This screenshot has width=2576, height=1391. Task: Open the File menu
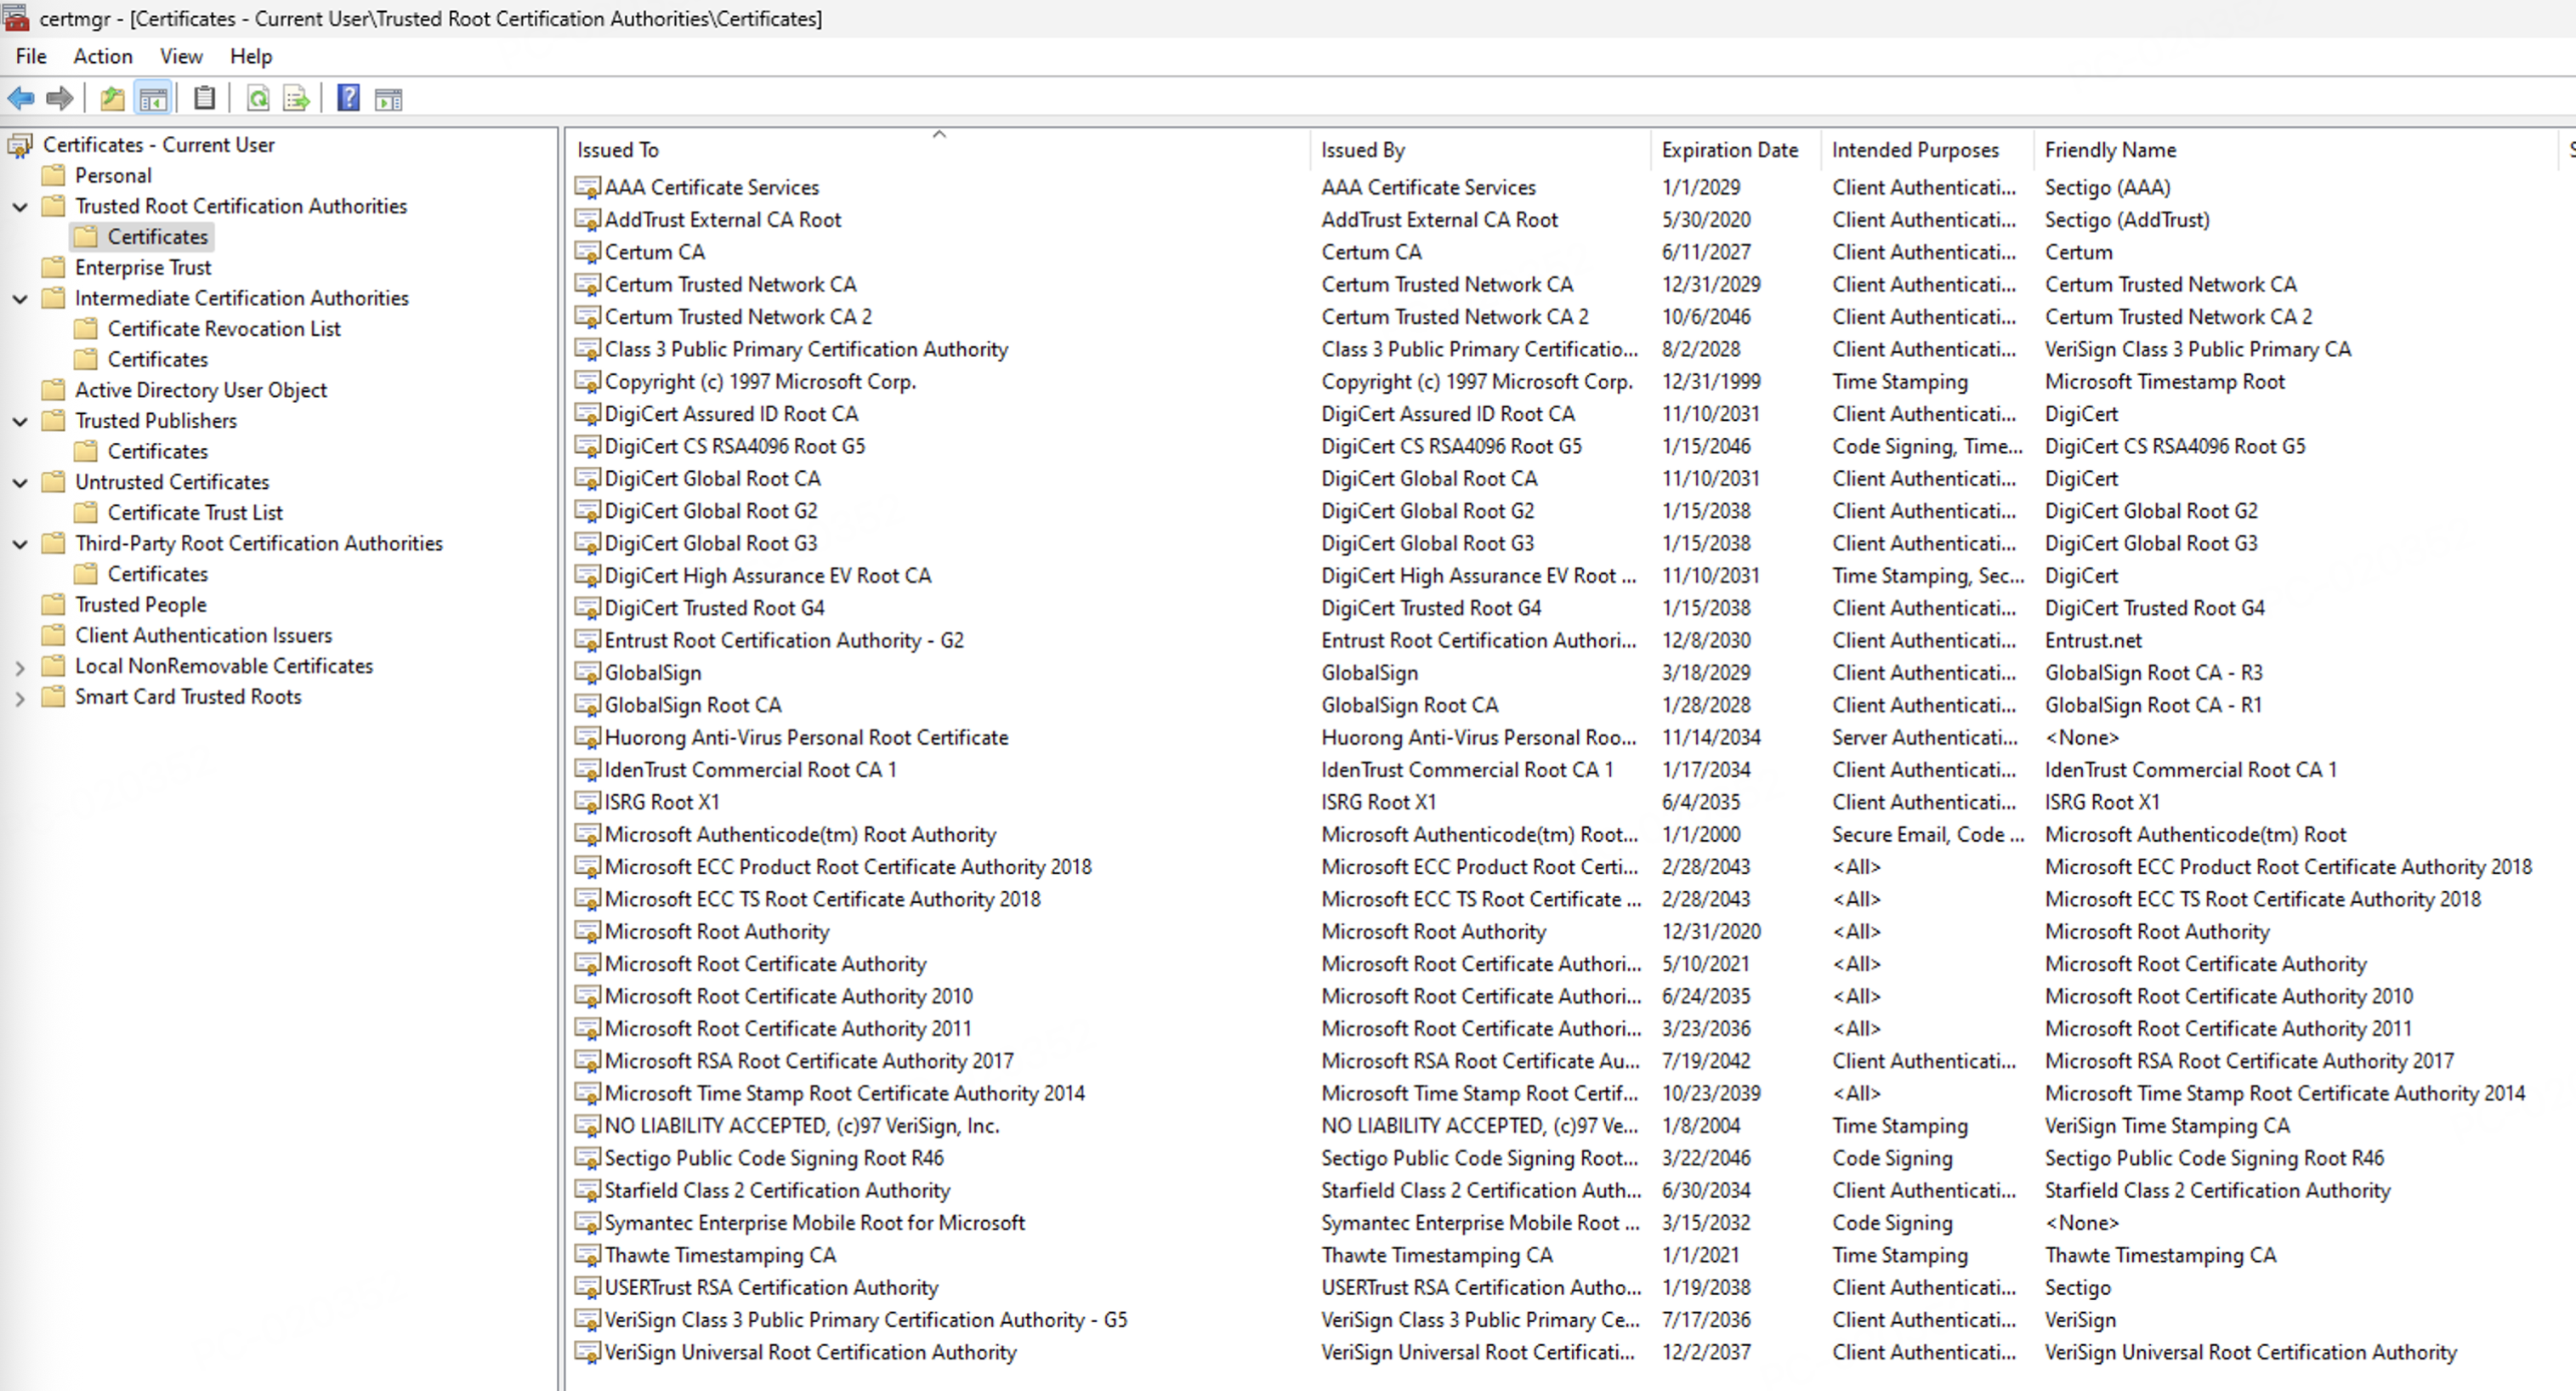[x=31, y=56]
